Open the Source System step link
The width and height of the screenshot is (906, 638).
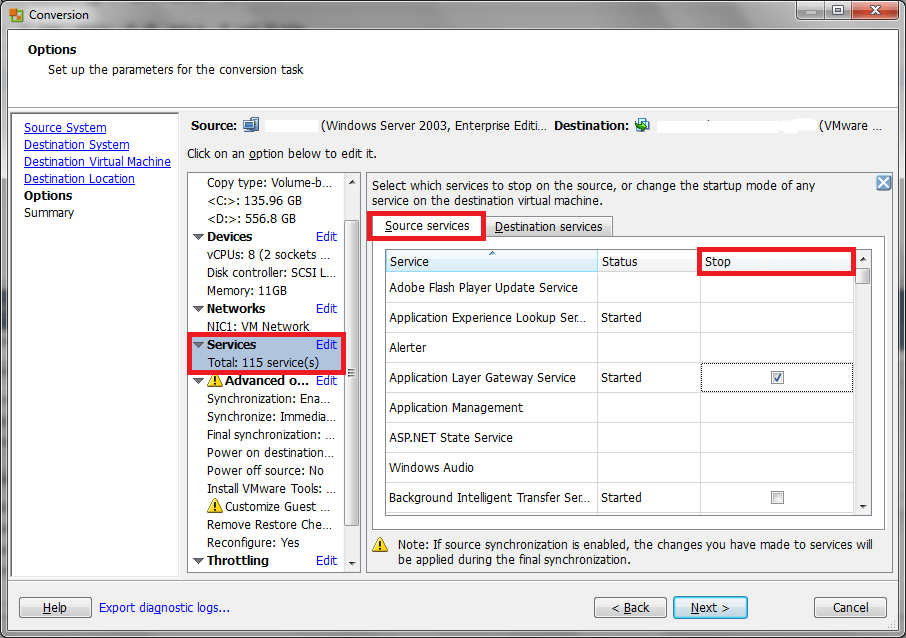pyautogui.click(x=65, y=128)
